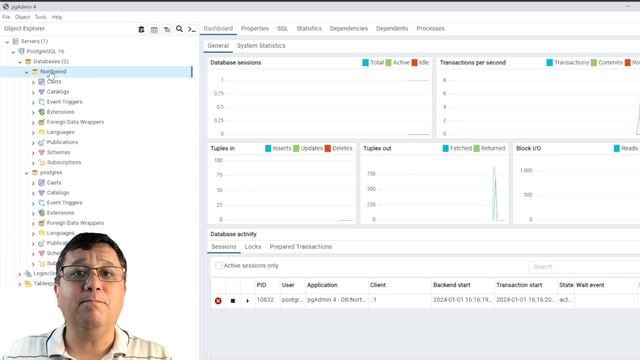Expand Schemas under Northwind

pos(33,153)
